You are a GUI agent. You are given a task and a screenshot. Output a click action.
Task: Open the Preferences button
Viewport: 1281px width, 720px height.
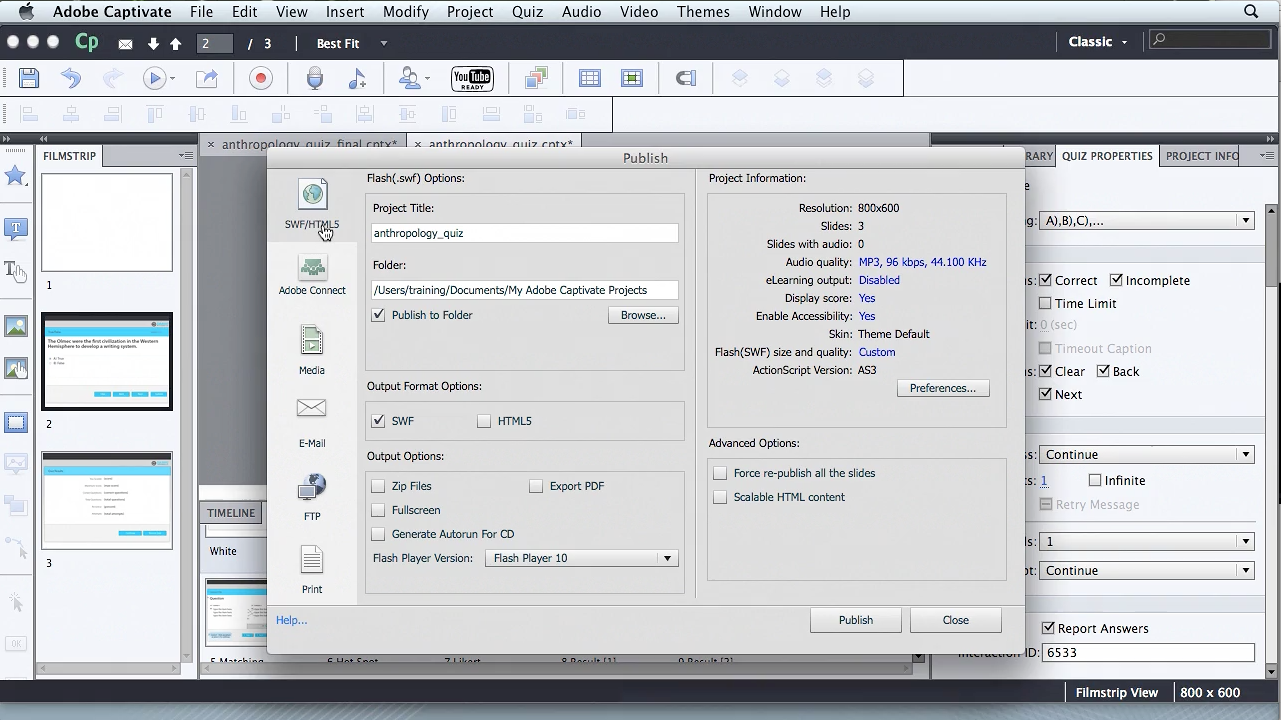pyautogui.click(x=942, y=388)
